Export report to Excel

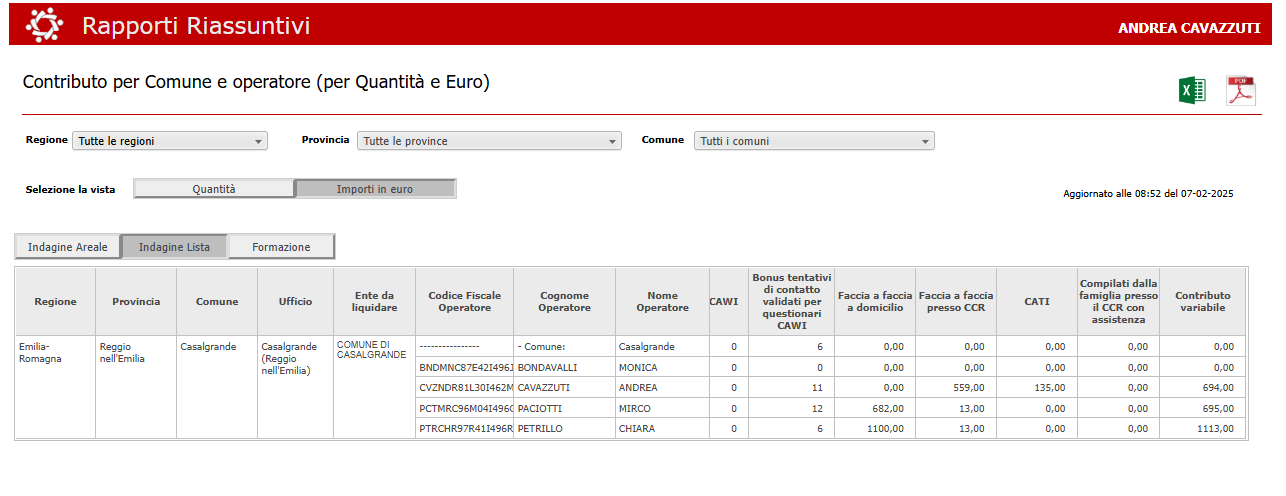(x=1191, y=90)
